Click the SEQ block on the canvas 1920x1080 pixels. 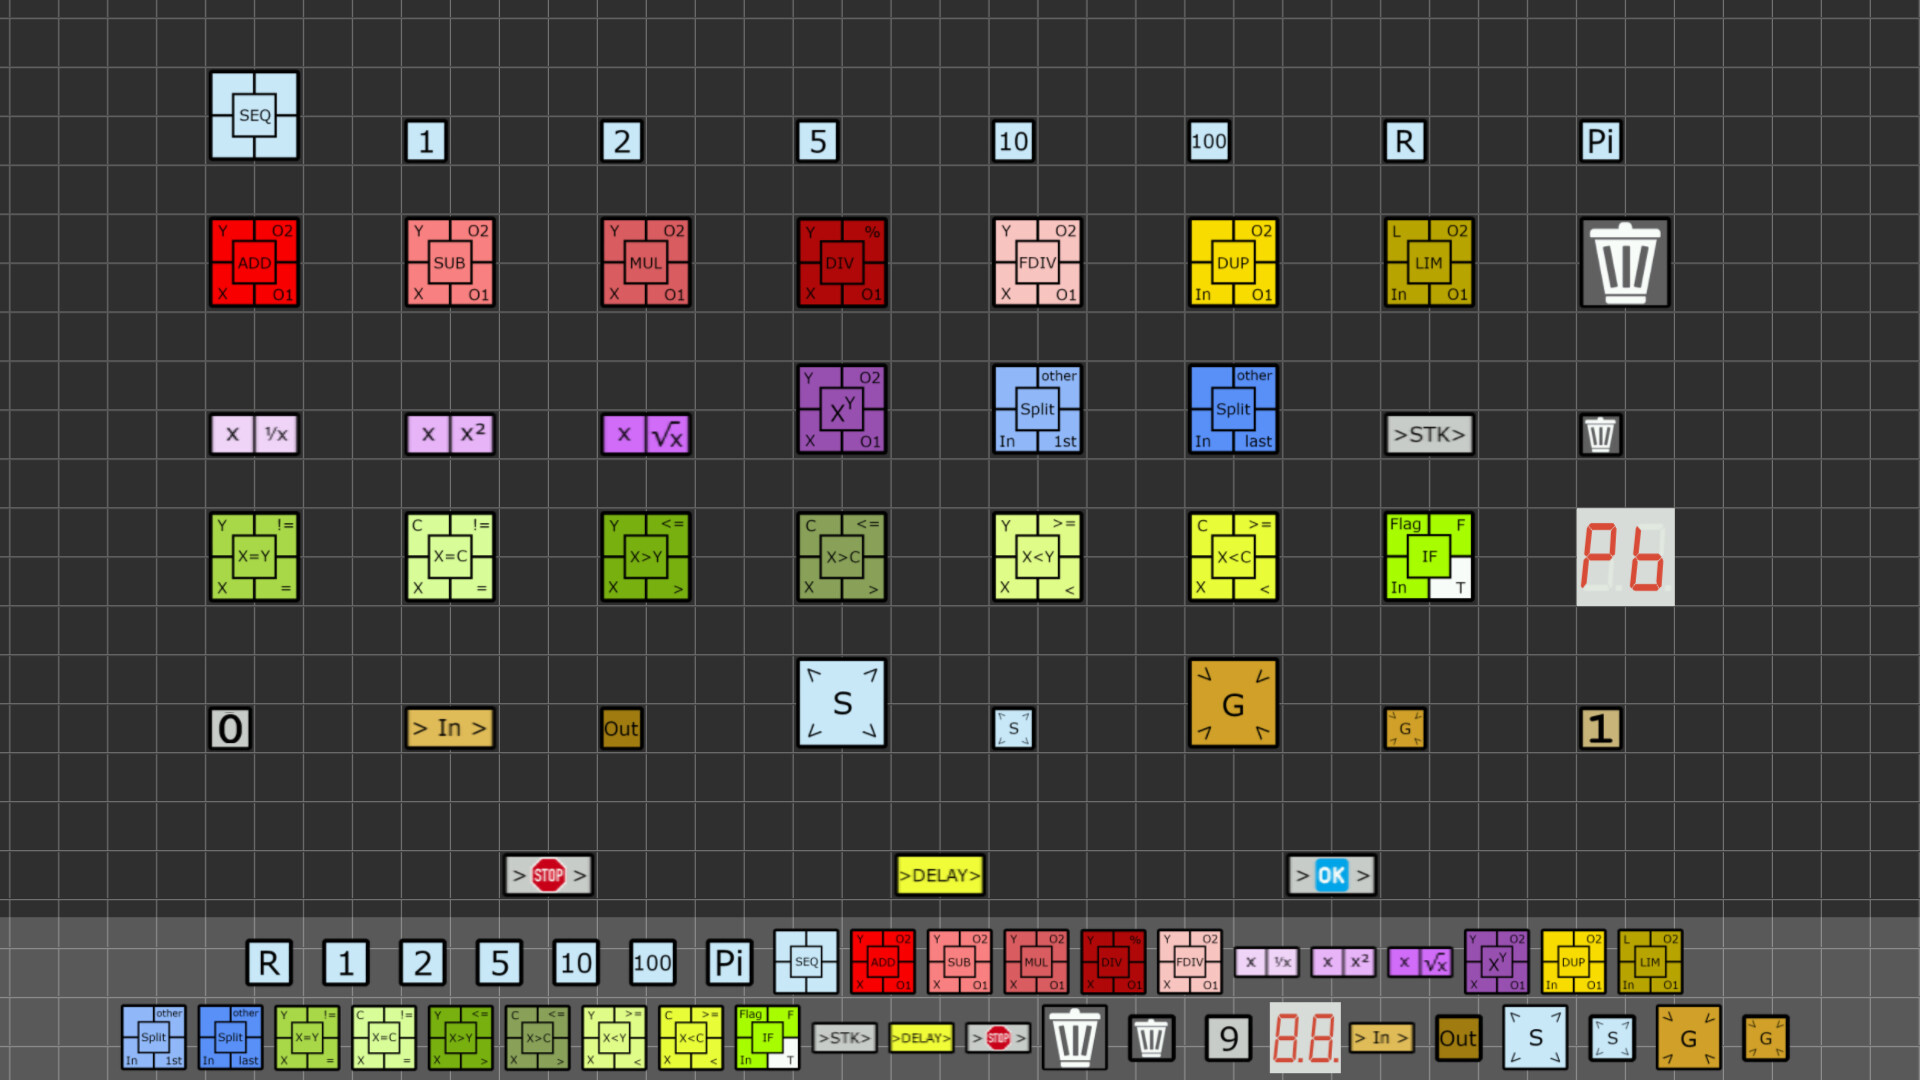coord(254,115)
